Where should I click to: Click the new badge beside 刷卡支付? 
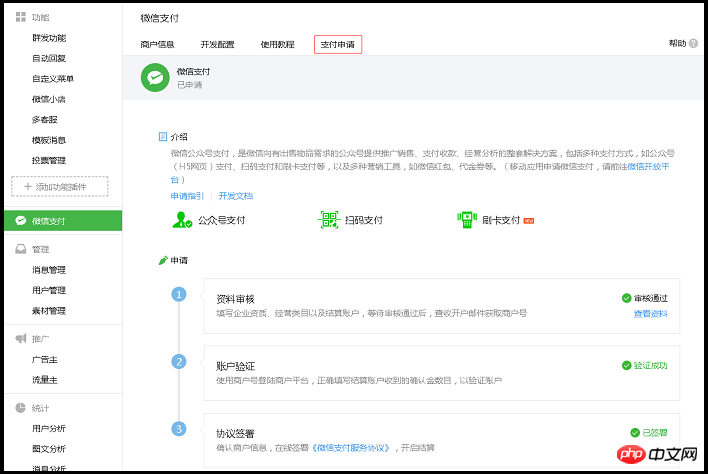click(x=529, y=221)
